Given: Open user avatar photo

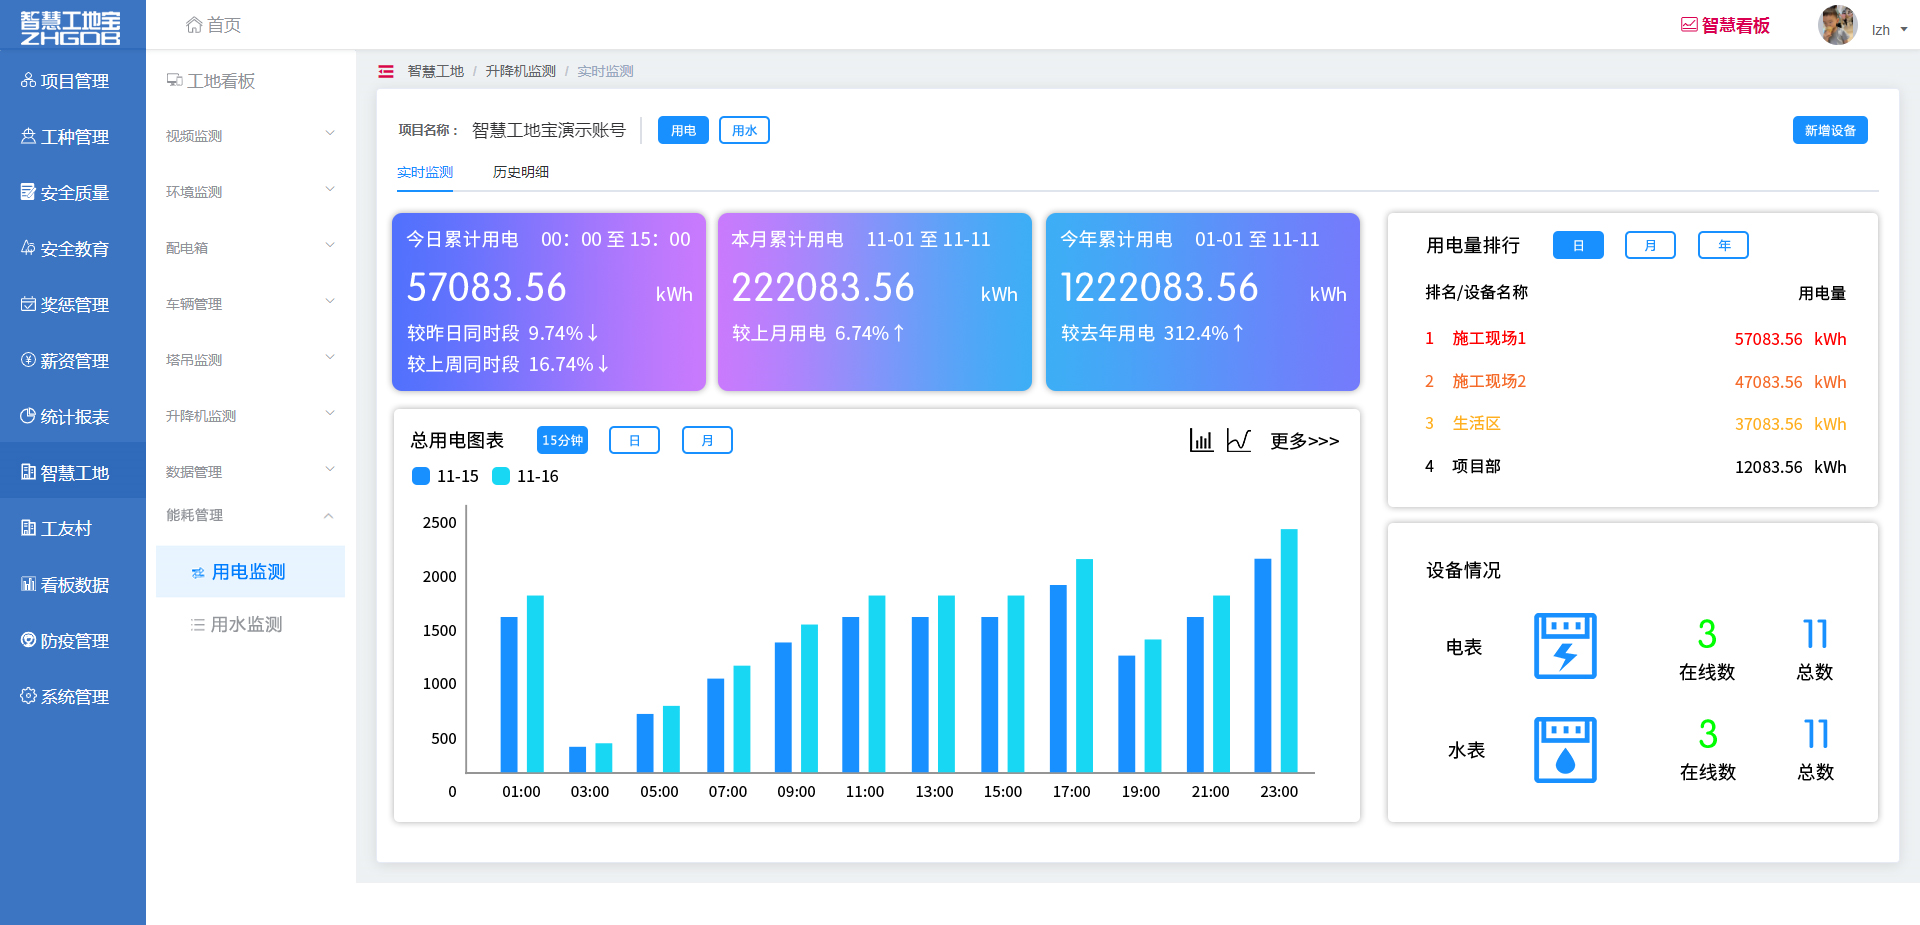Looking at the screenshot, I should [1837, 25].
